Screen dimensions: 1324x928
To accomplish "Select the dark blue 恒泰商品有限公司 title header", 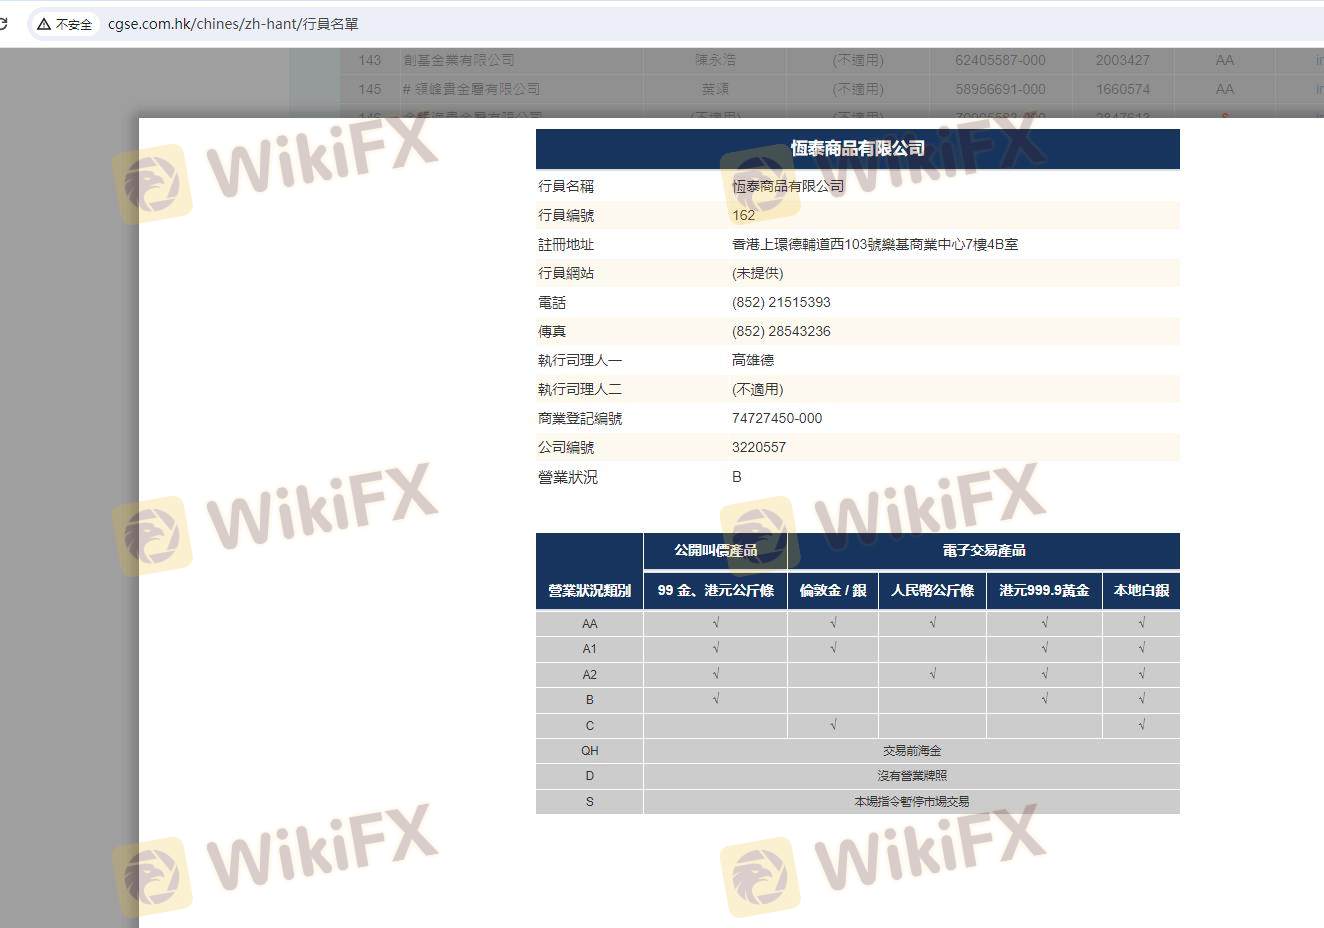I will [x=857, y=149].
